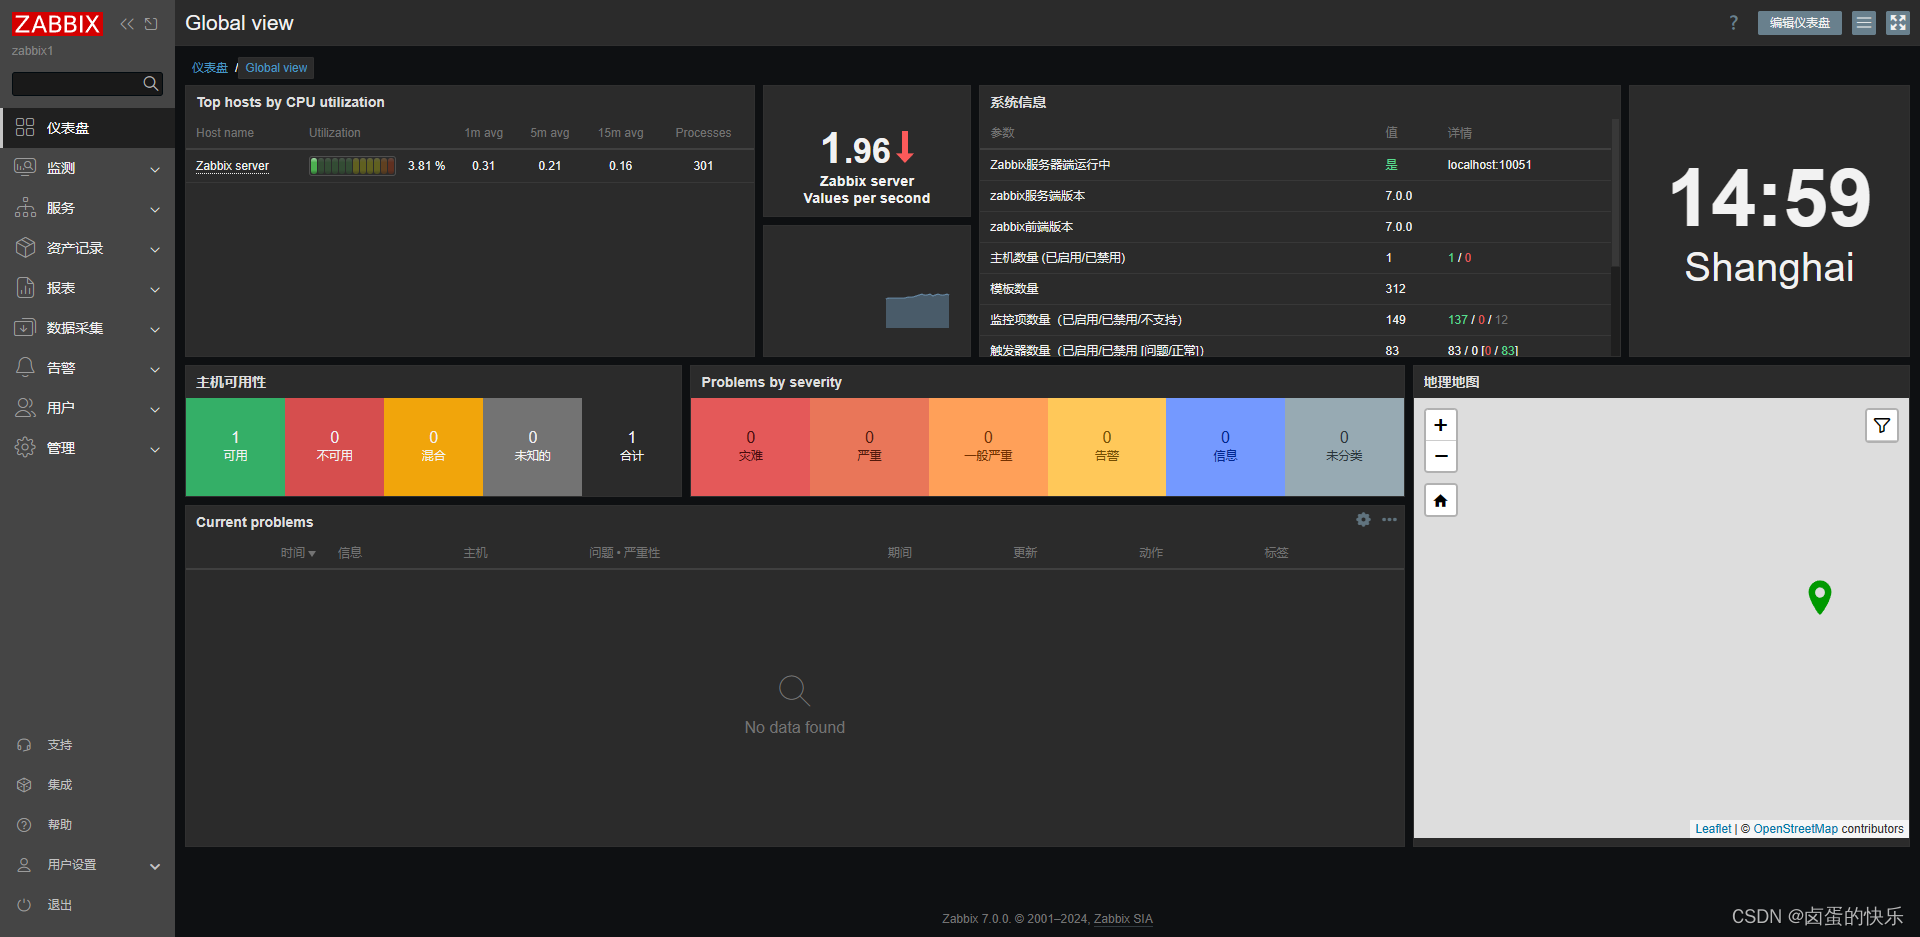This screenshot has height=937, width=1920.
Task: Expand the 数据采集 chevron arrow
Action: (x=155, y=329)
